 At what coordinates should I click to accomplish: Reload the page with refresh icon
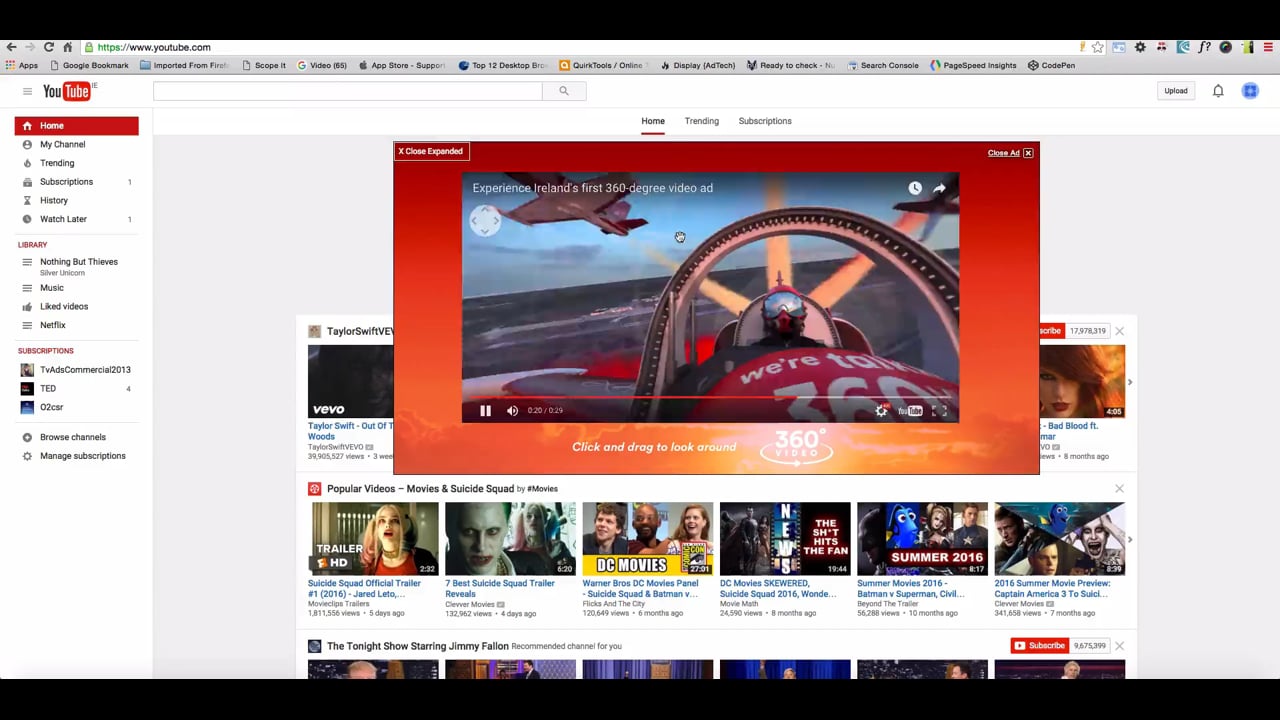pyautogui.click(x=48, y=47)
